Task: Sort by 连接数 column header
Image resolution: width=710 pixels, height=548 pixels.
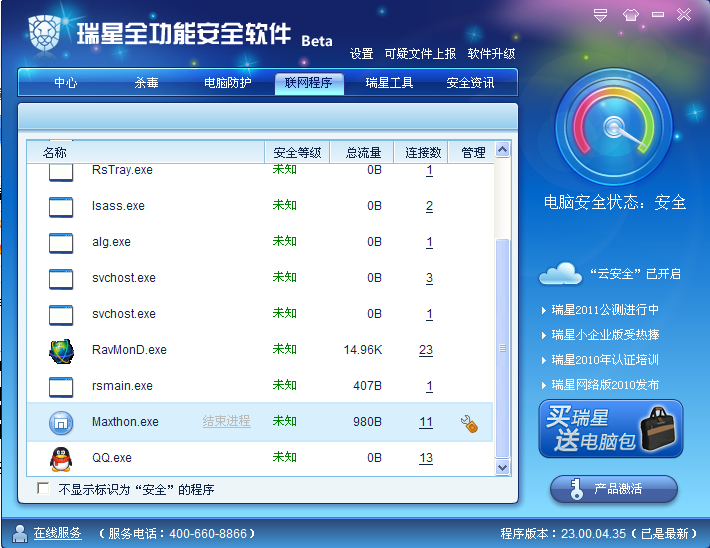Action: [421, 152]
